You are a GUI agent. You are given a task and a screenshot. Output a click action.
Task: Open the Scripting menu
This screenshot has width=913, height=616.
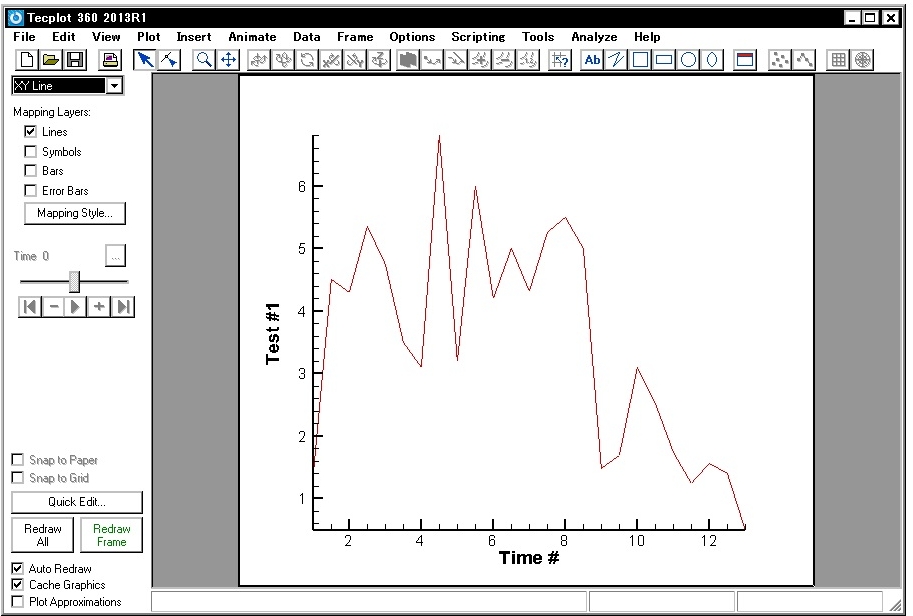click(x=478, y=37)
